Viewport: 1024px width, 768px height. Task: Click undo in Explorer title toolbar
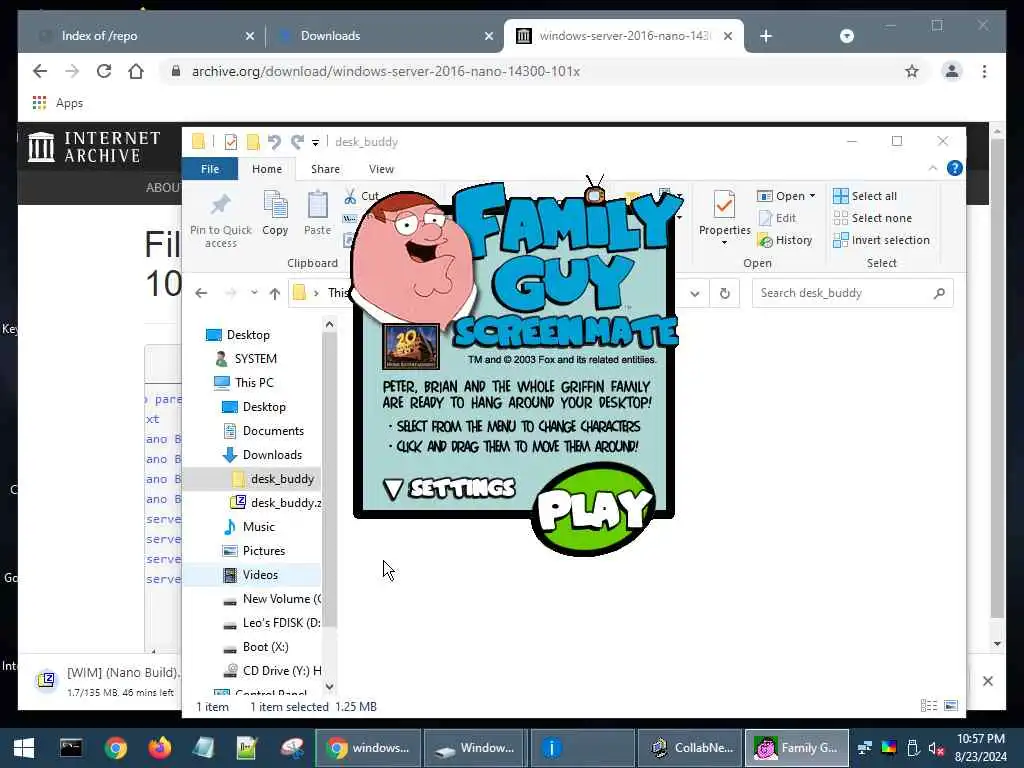point(274,142)
